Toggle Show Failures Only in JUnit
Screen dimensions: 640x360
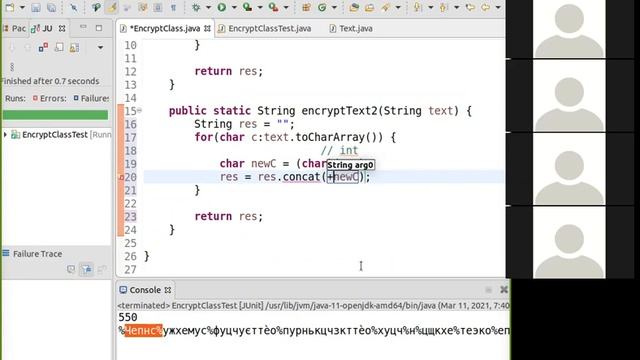click(x=43, y=48)
